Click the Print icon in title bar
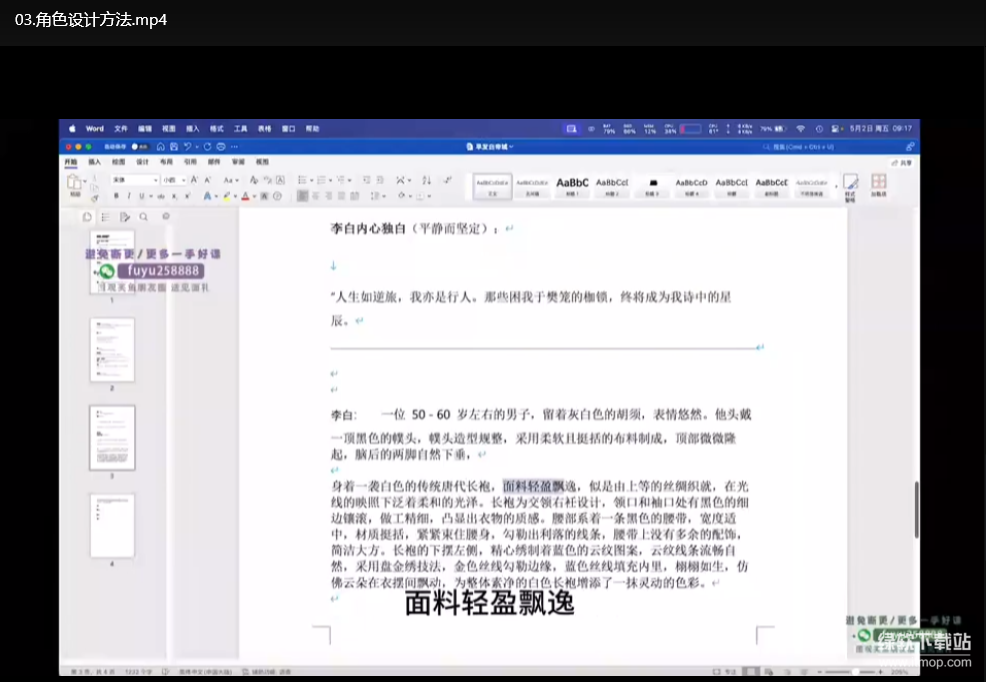Screen dimensions: 986x682 (x=221, y=146)
